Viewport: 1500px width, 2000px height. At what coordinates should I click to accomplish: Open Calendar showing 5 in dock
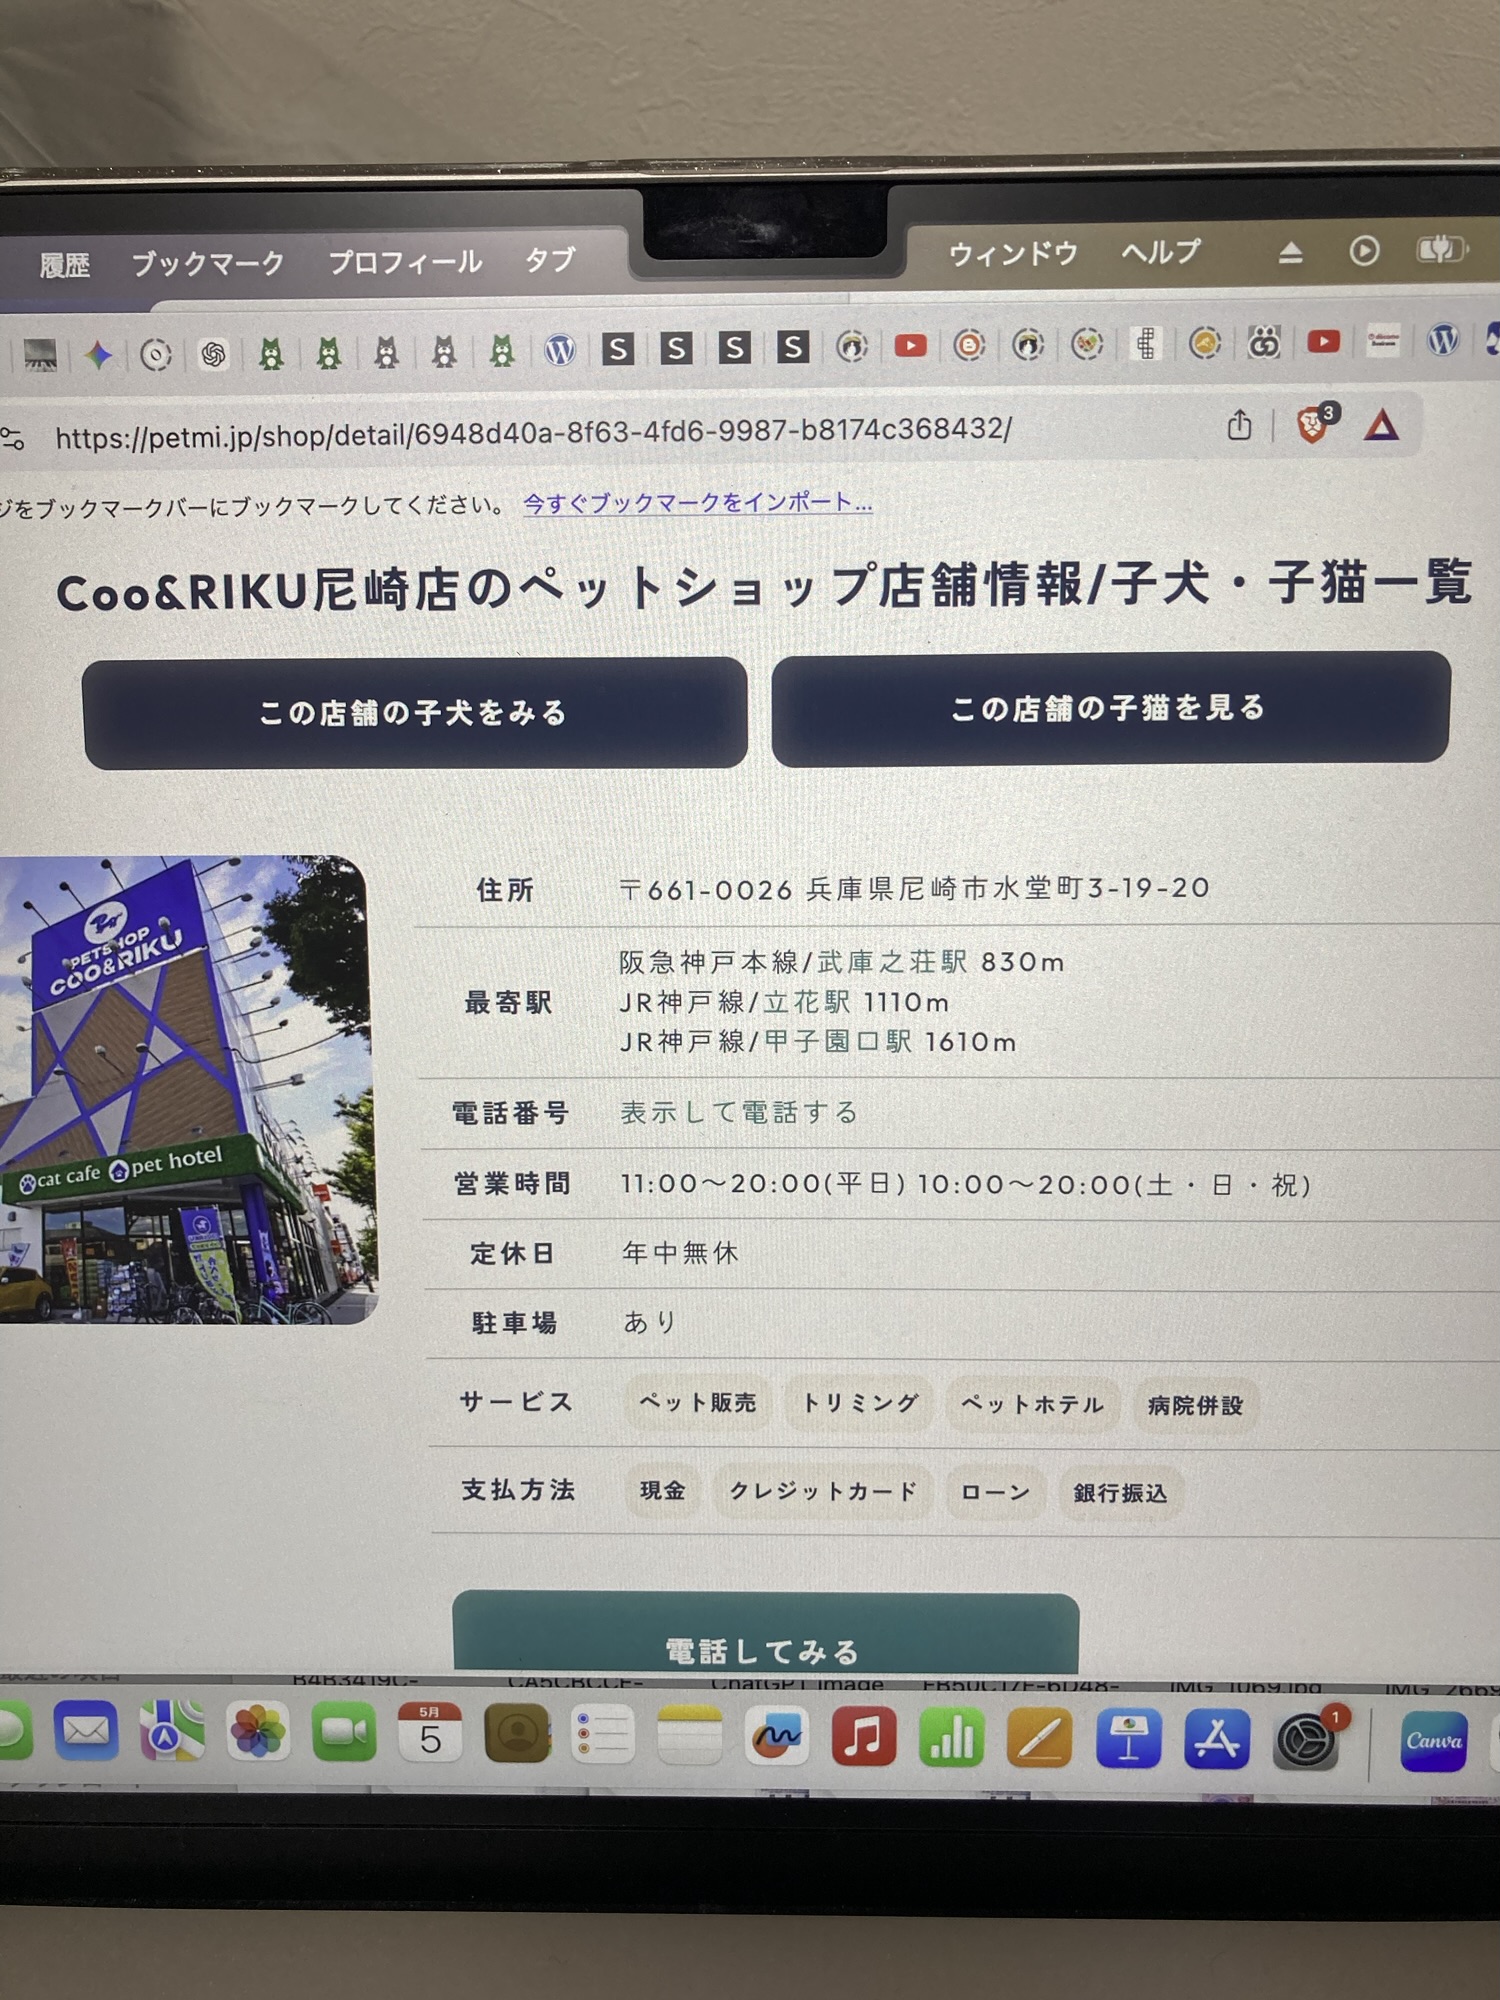click(430, 1733)
